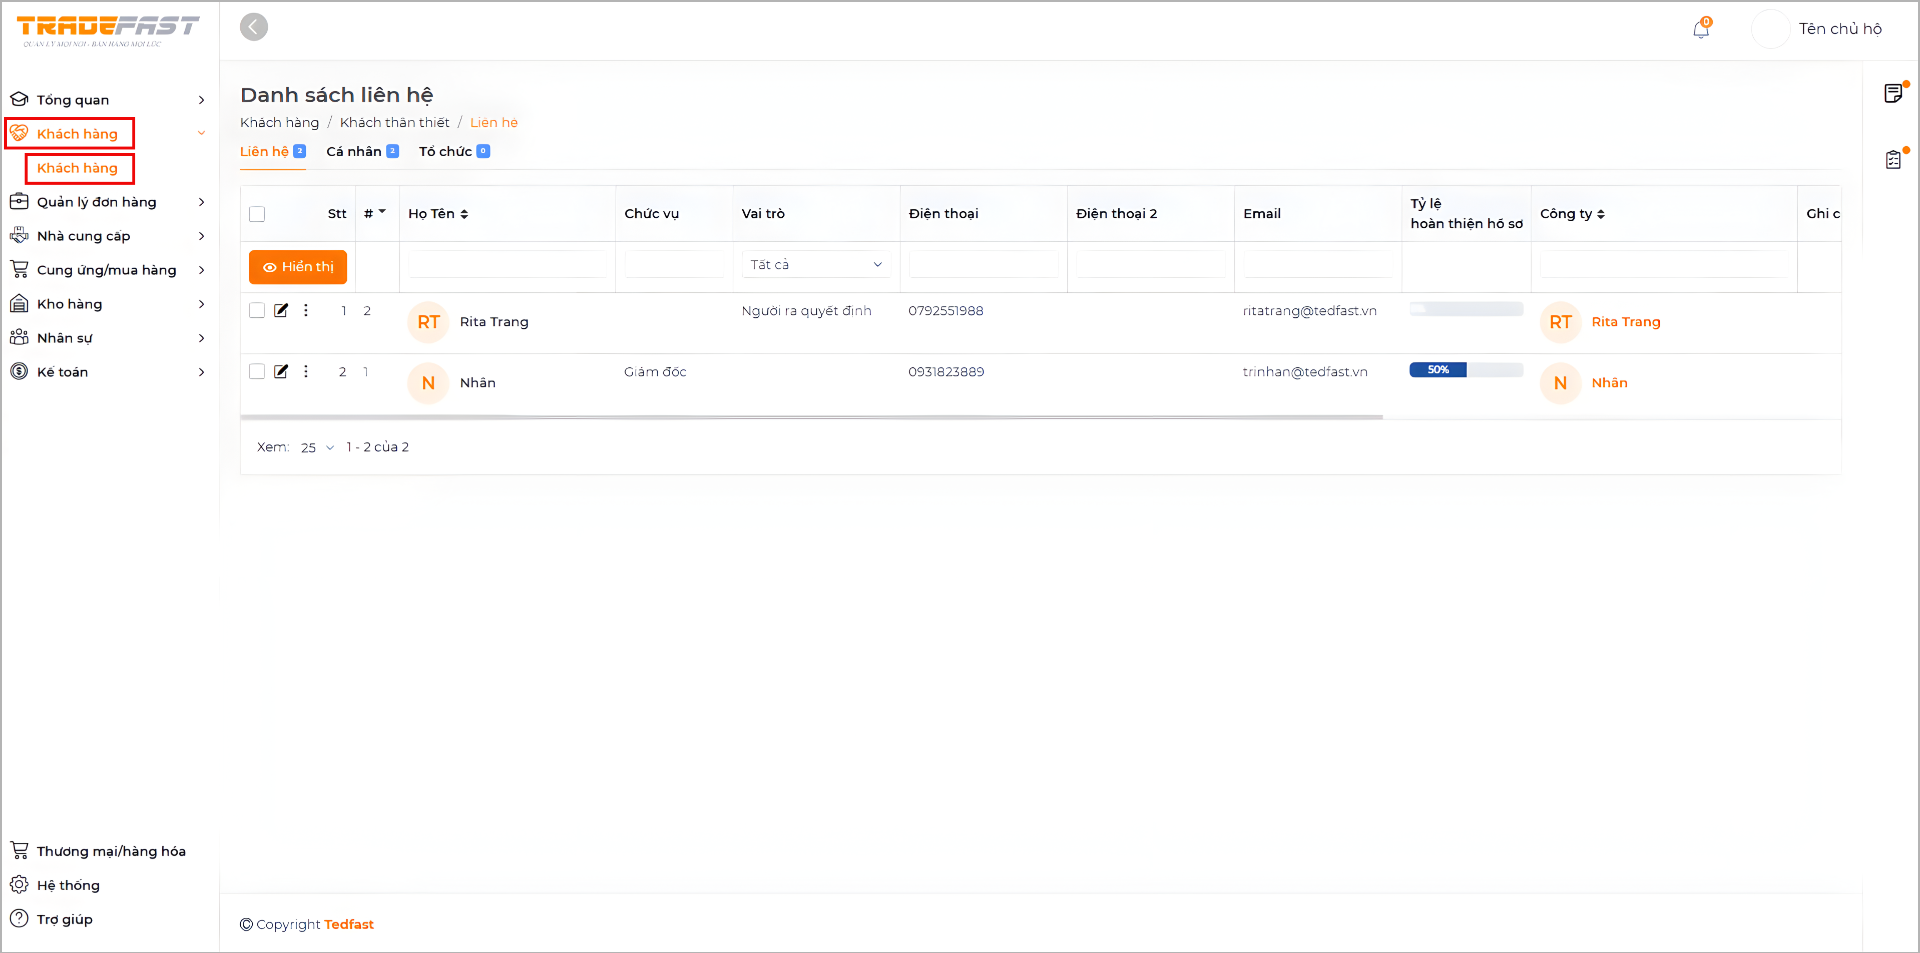The height and width of the screenshot is (953, 1920).
Task: Click the Điện thoại filter input field
Action: click(983, 265)
